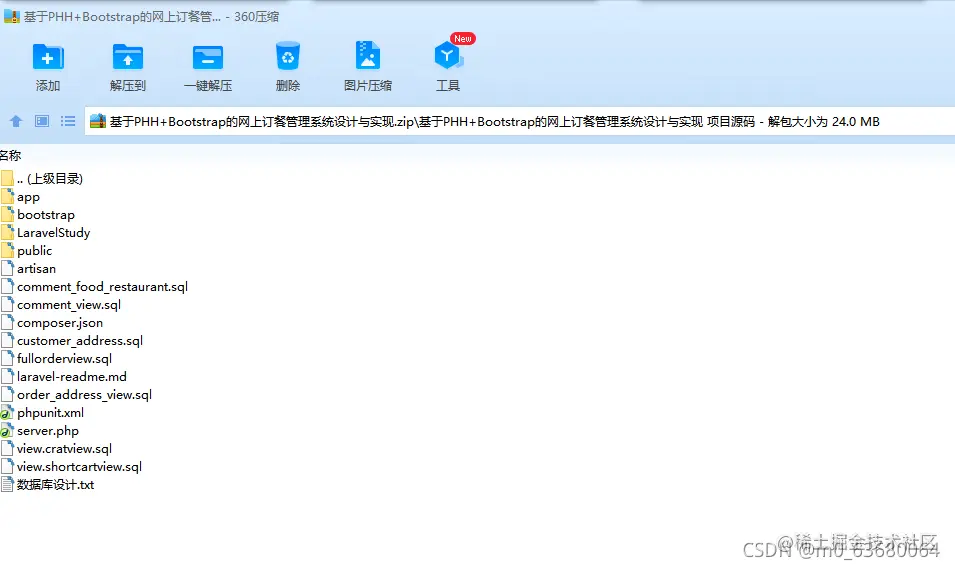This screenshot has height=570, width=955.
Task: Select the app folder
Action: (x=20, y=197)
